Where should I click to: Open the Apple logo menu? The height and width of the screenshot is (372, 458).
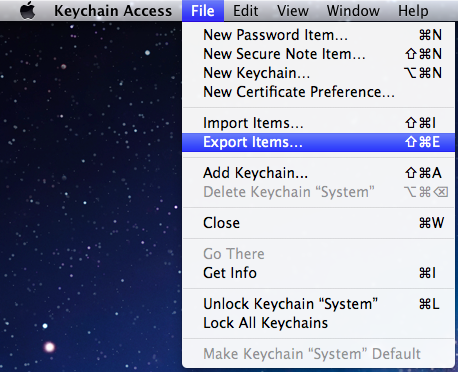tap(28, 10)
